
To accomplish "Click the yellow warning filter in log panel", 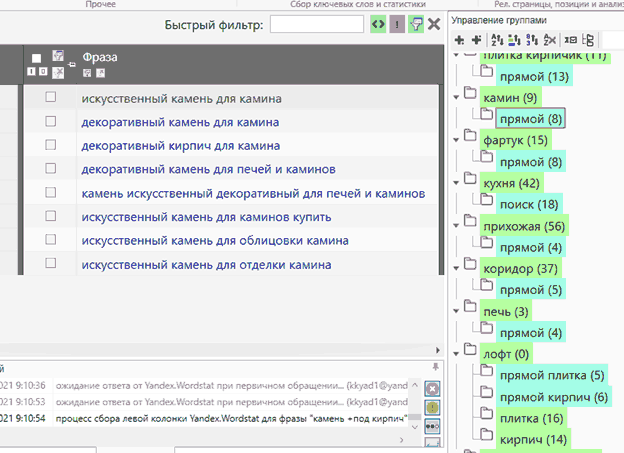I will coord(432,407).
